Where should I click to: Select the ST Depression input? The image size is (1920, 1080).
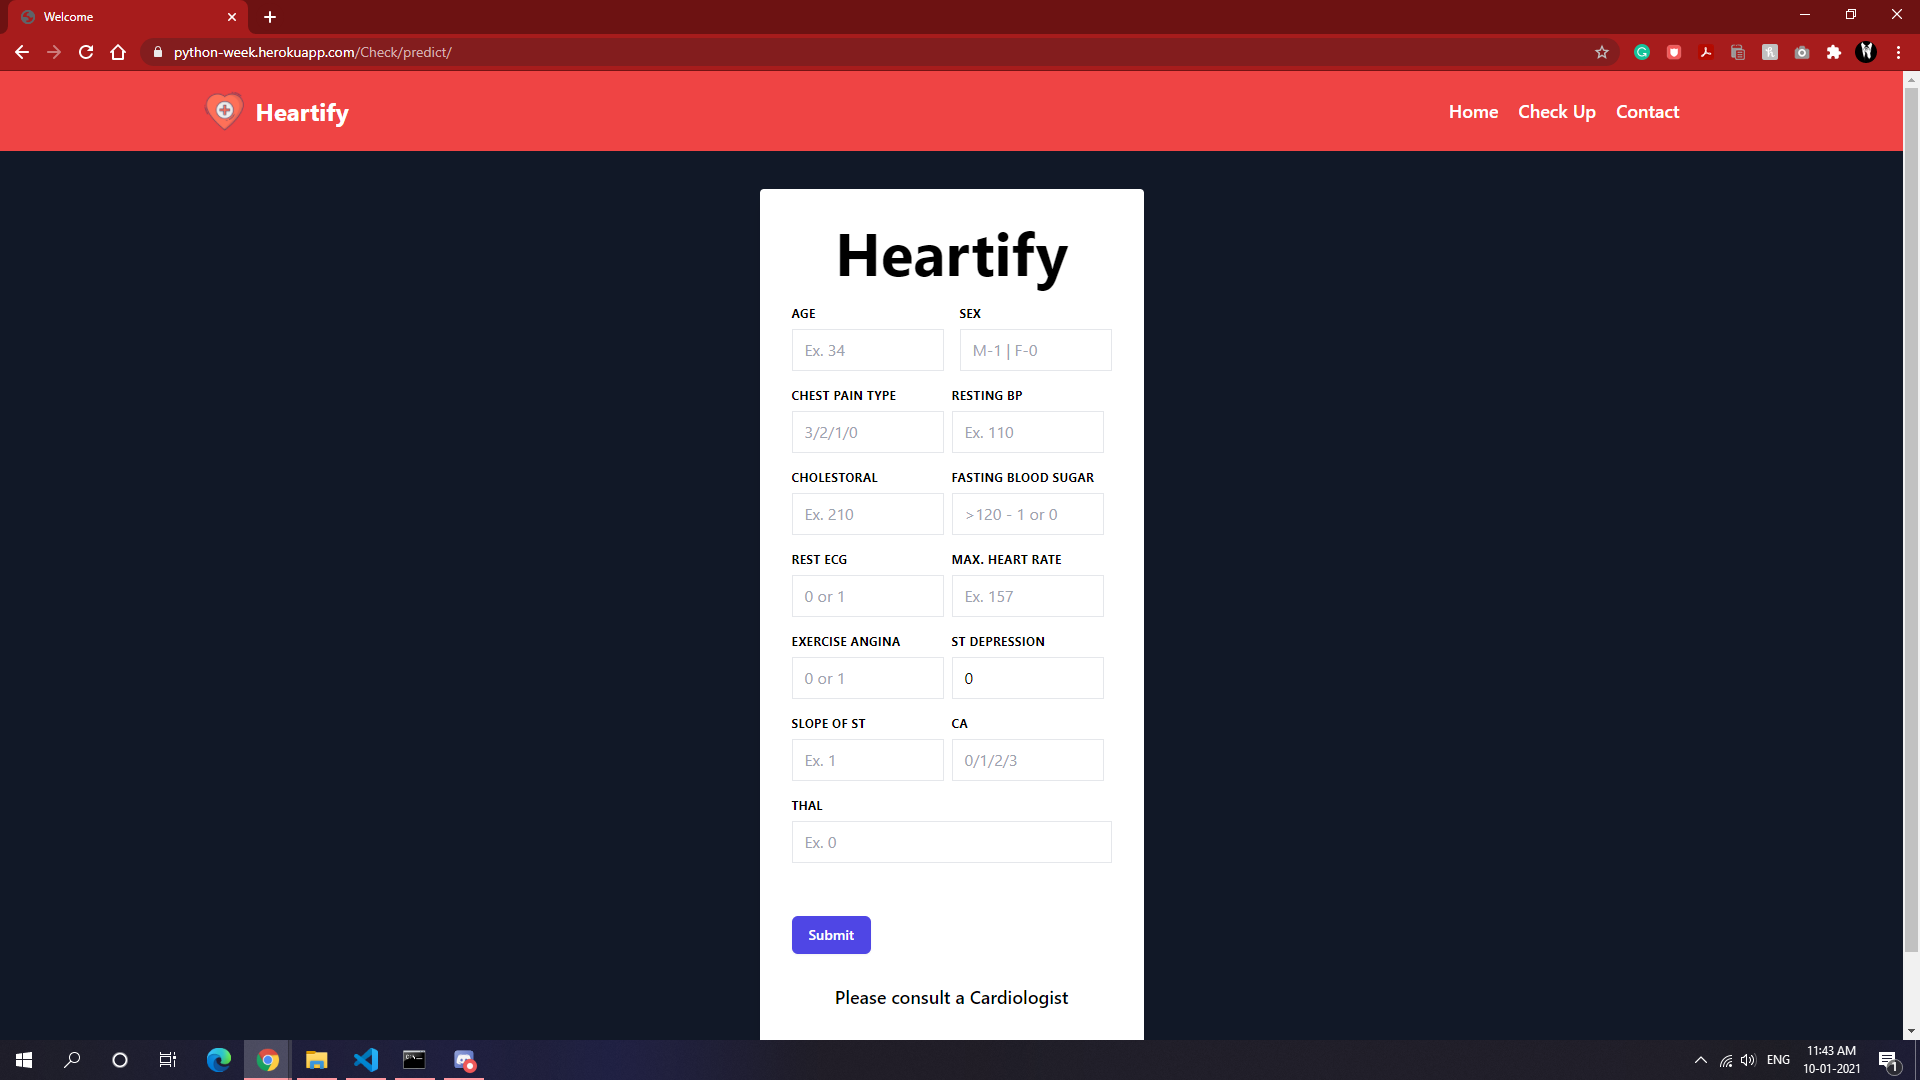[x=1027, y=679]
